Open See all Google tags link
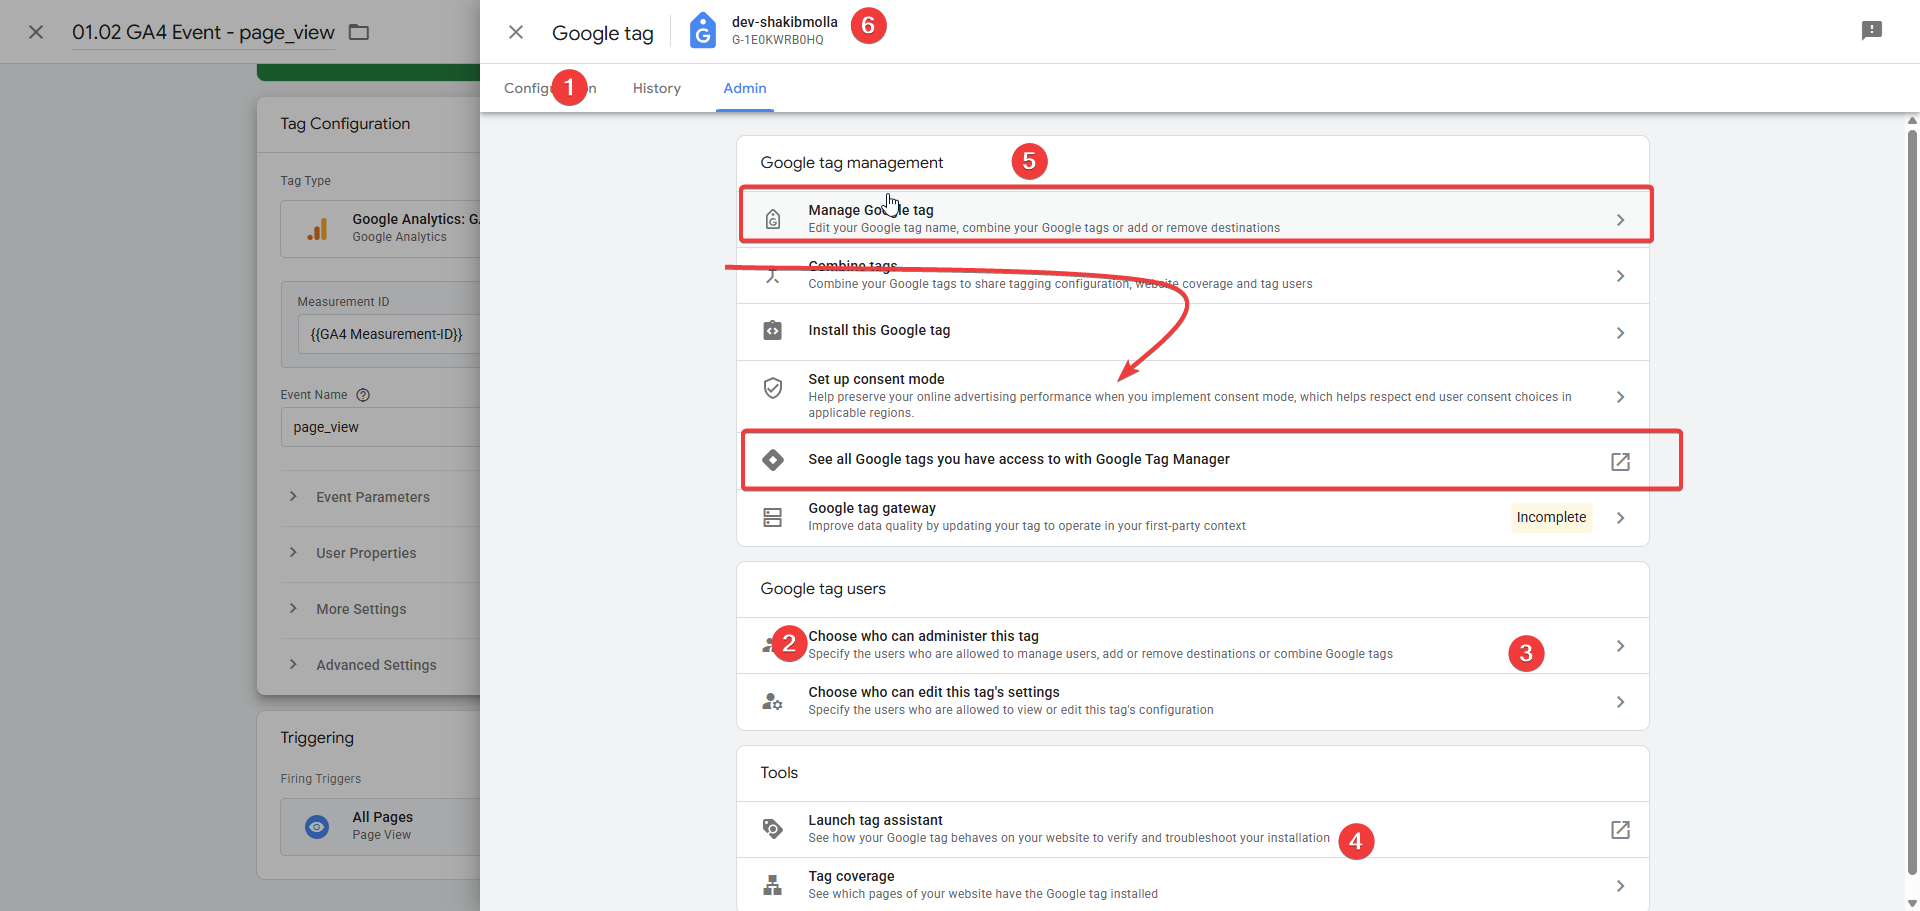1920x911 pixels. 1193,460
